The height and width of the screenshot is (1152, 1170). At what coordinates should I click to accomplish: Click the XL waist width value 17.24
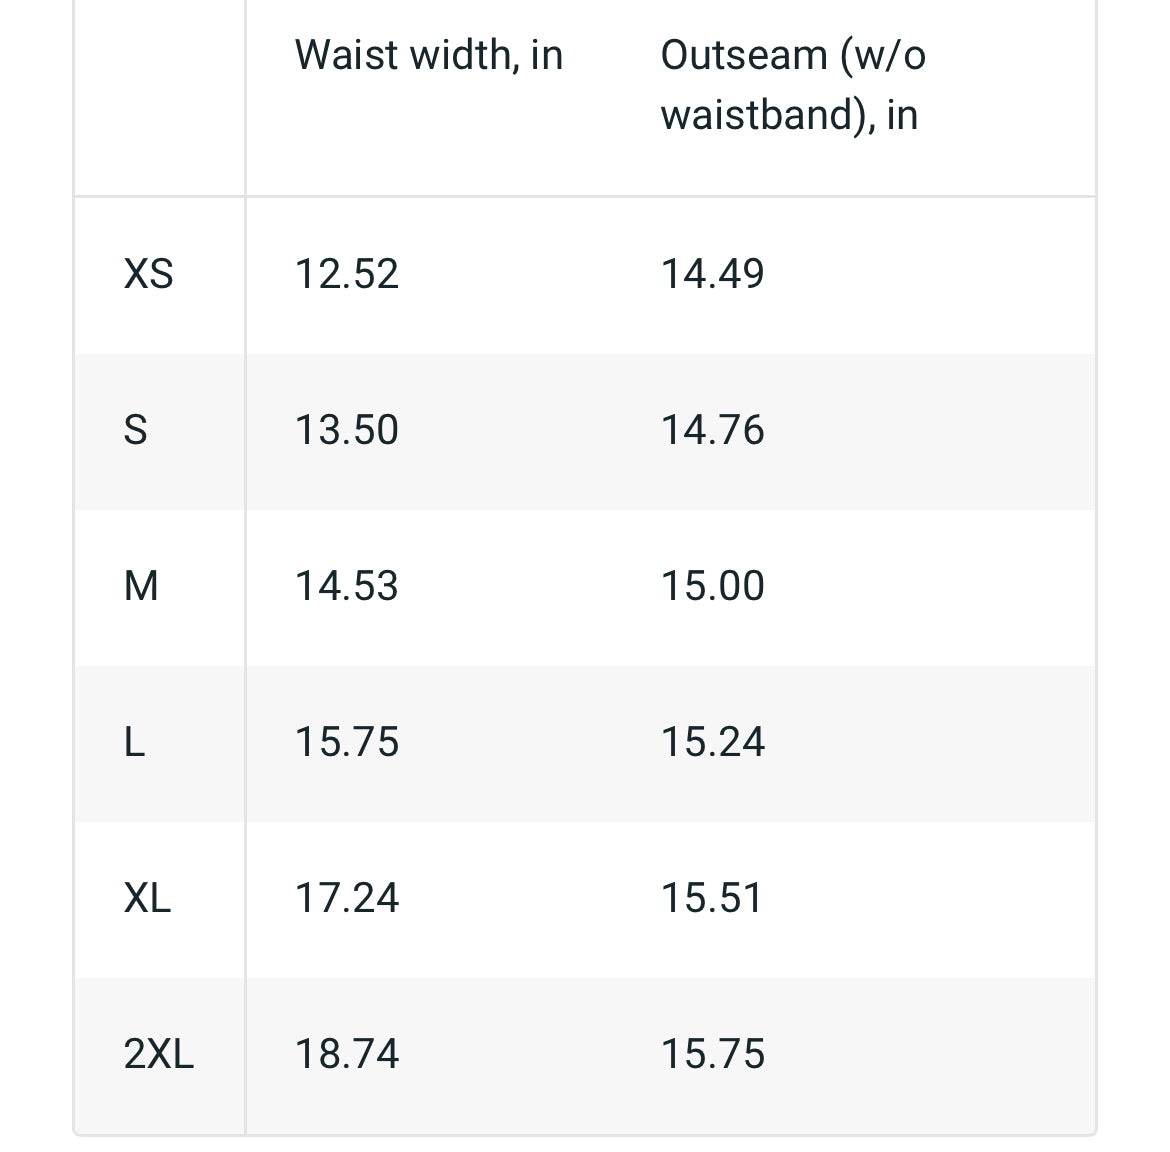click(347, 898)
